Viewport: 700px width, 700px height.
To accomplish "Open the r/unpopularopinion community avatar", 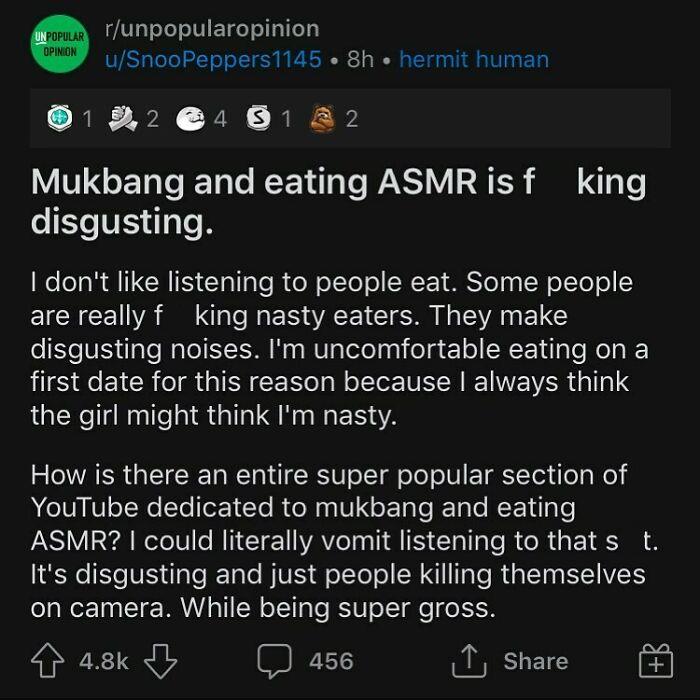I will pyautogui.click(x=59, y=46).
